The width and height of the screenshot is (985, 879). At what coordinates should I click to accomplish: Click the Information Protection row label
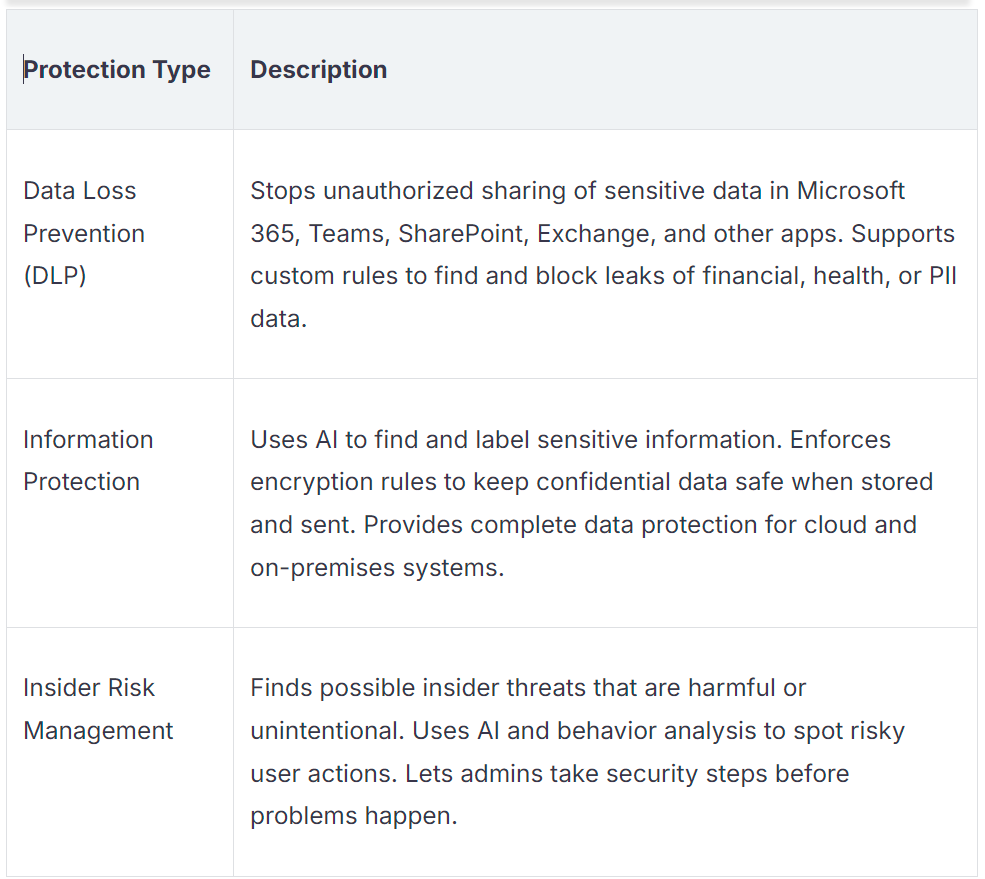[88, 461]
